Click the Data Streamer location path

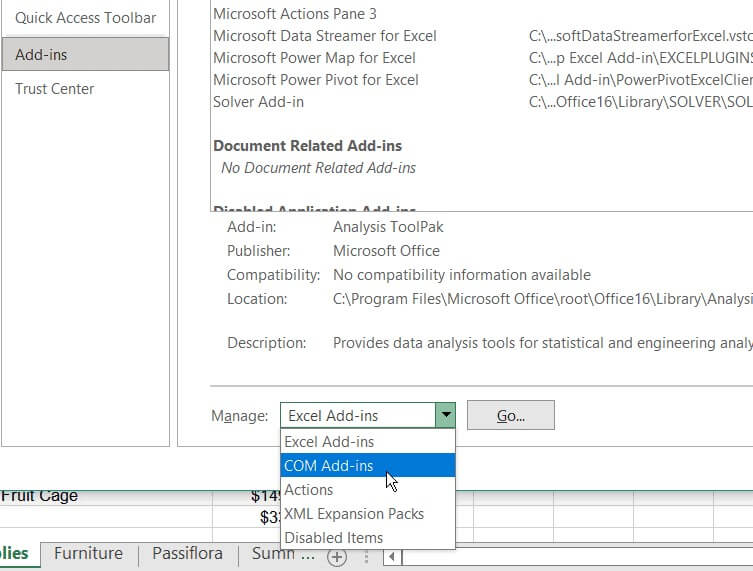click(x=641, y=36)
